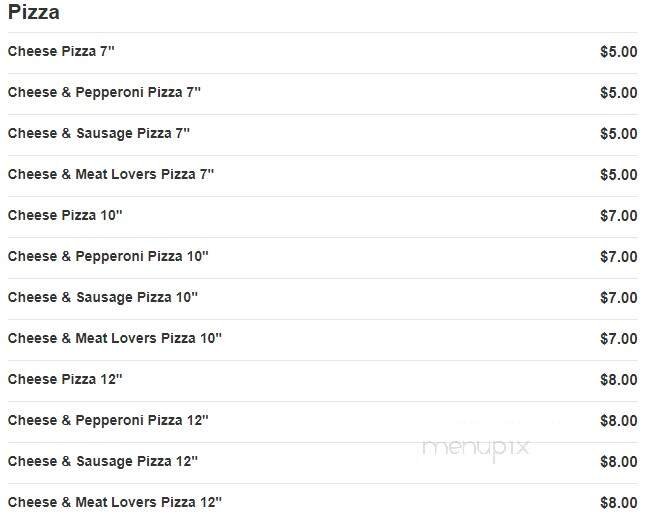Click the $8.00 price for Cheese Pizza 12"
Viewport: 655px width, 530px height.
(618, 380)
